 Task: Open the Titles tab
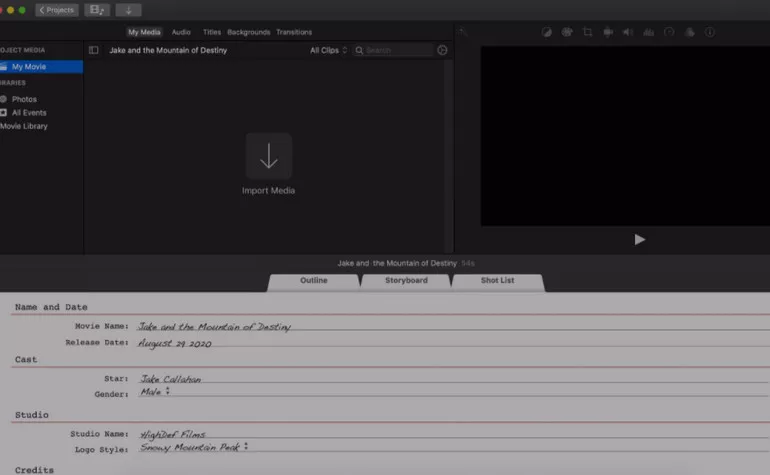pyautogui.click(x=212, y=32)
